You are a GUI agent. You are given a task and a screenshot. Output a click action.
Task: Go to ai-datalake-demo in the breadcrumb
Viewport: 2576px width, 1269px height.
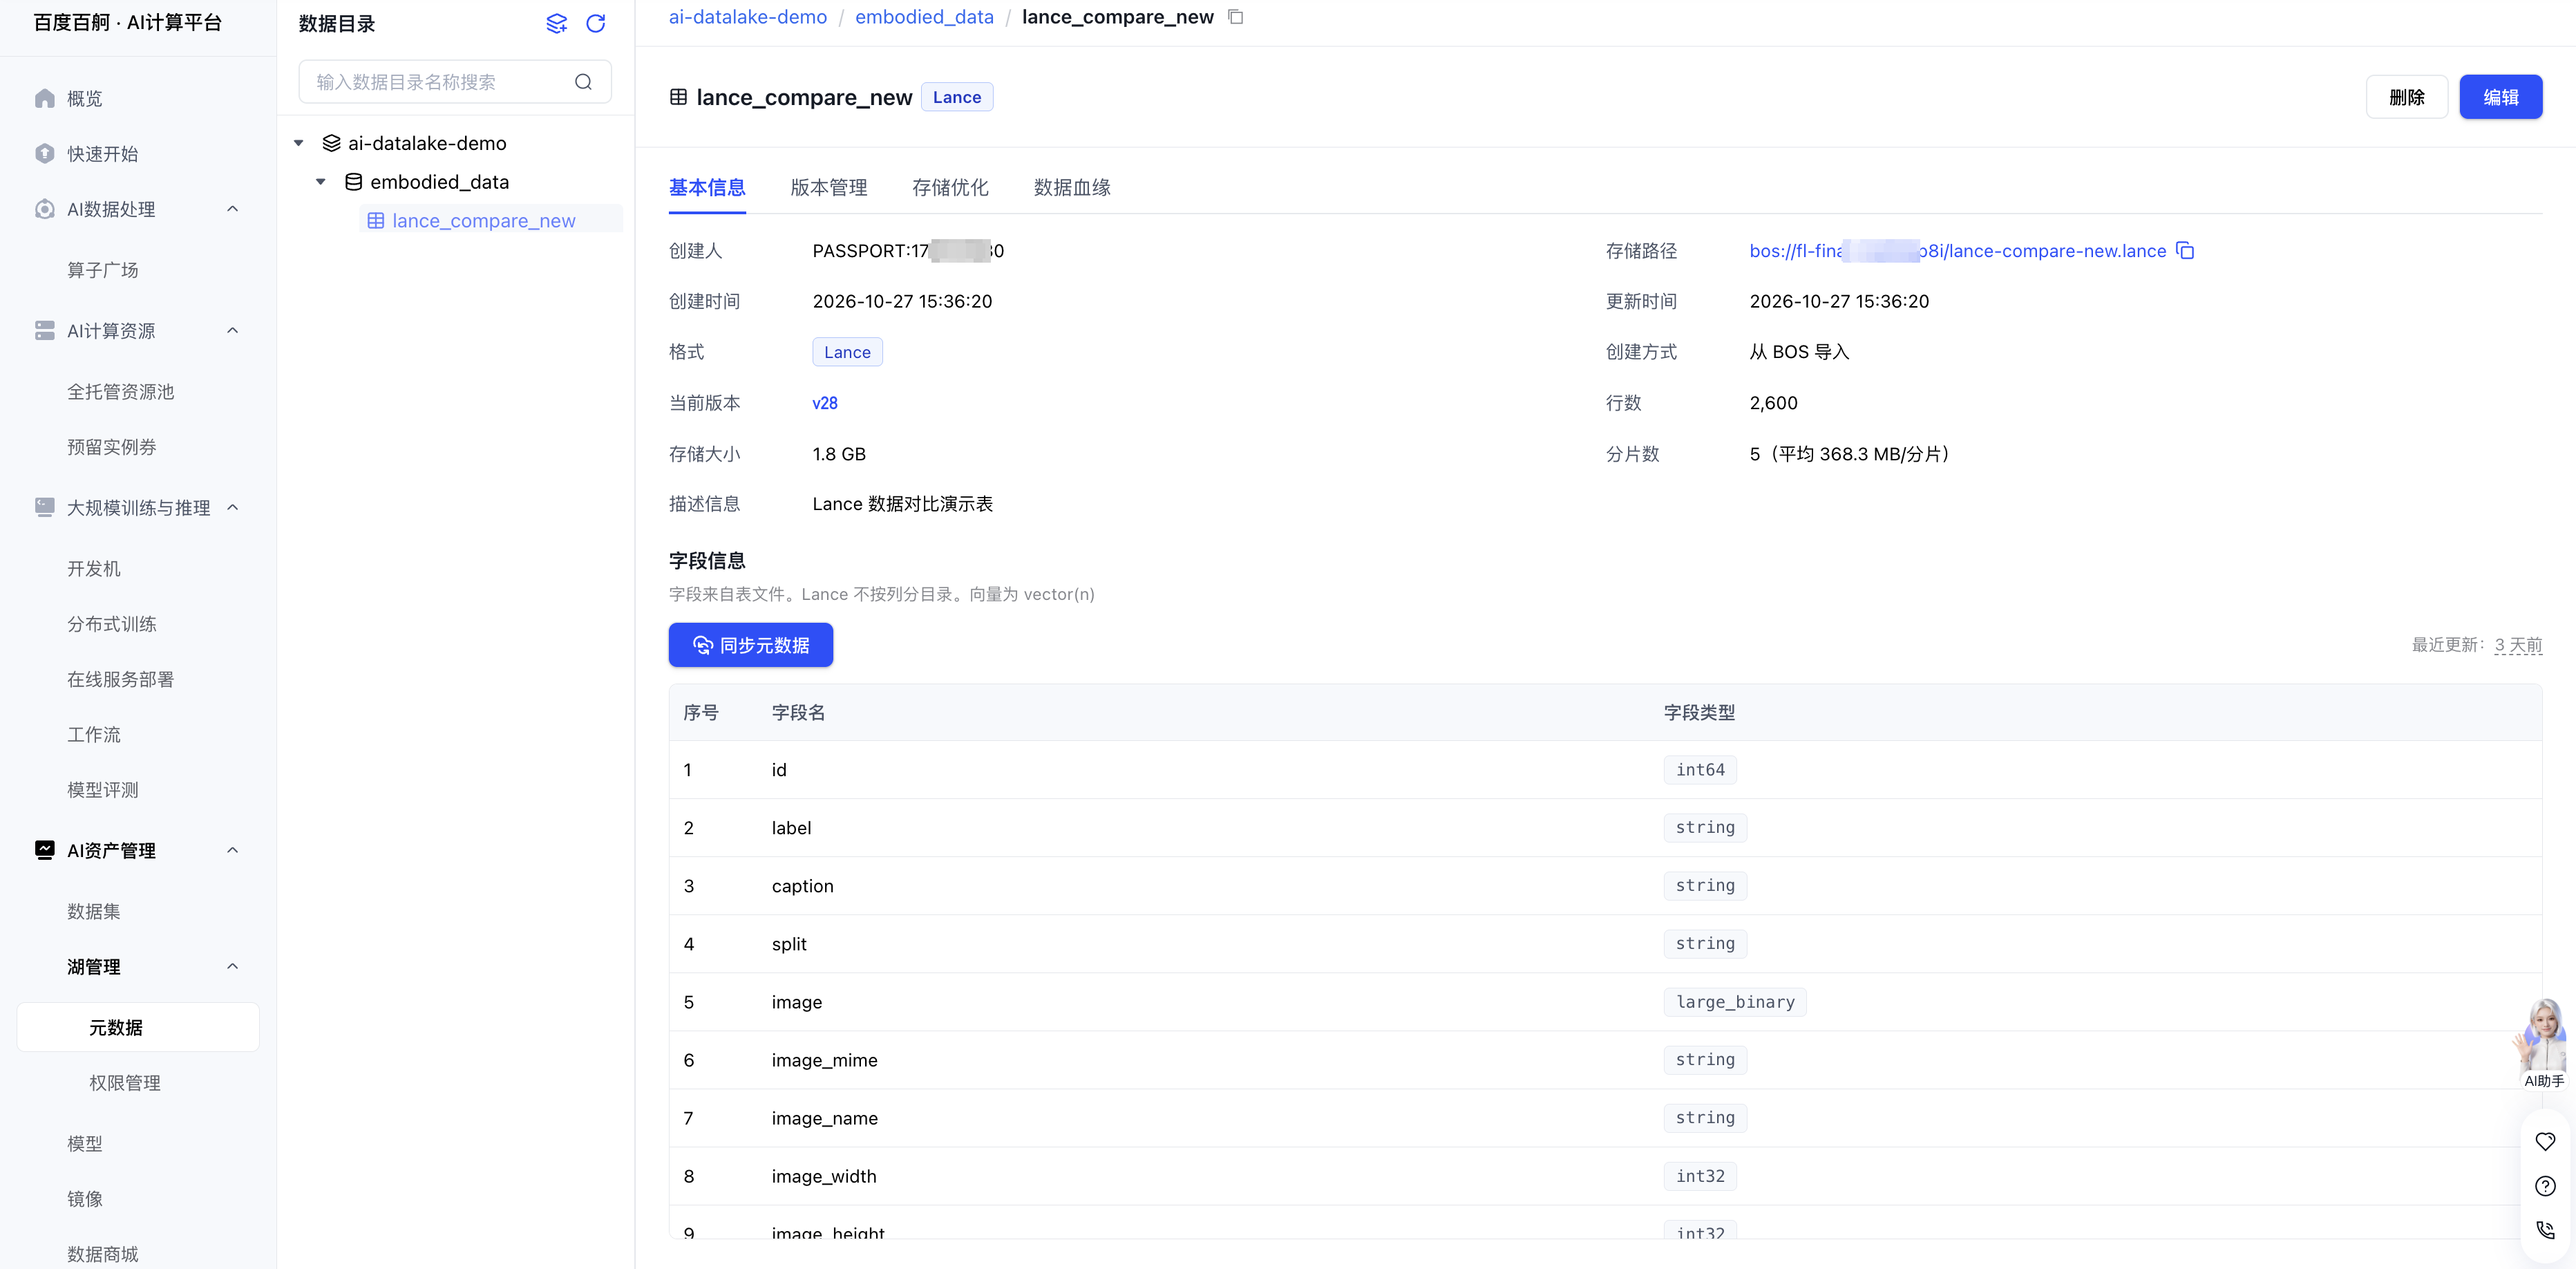748,17
